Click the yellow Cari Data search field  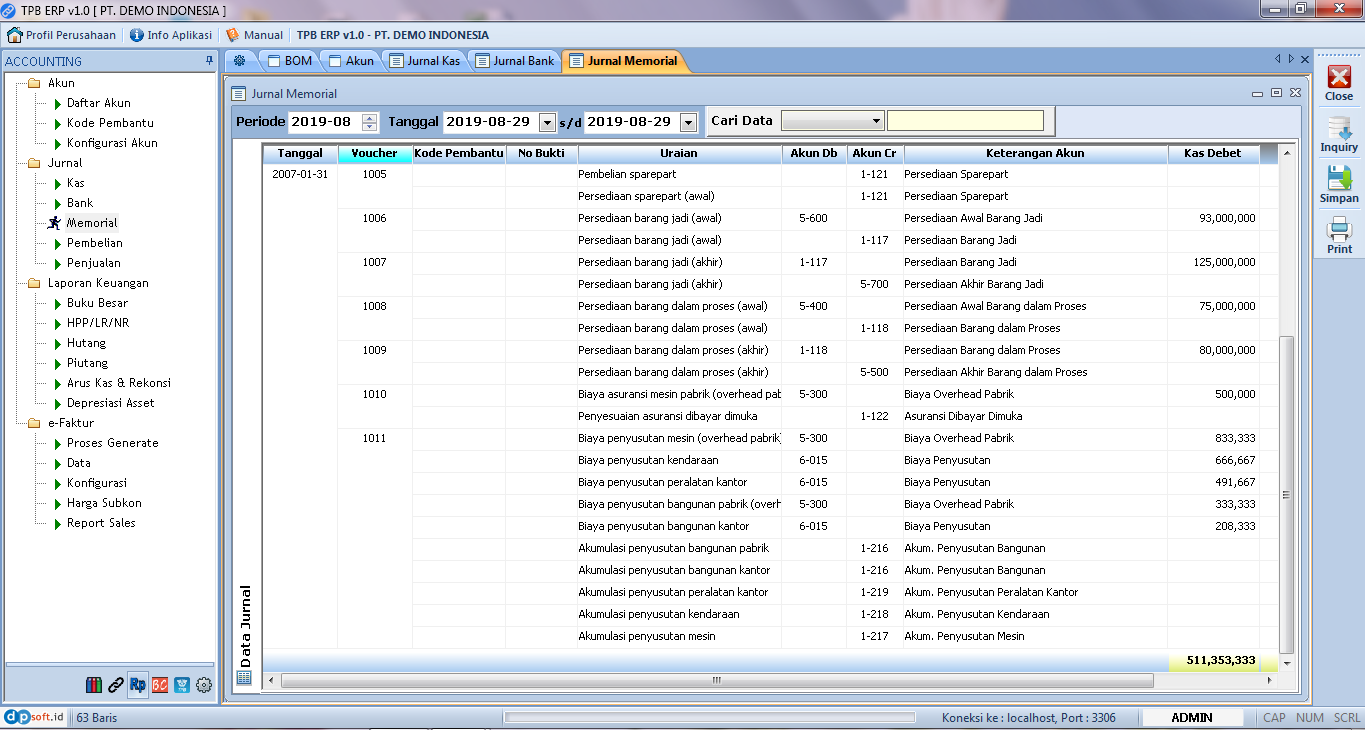965,121
